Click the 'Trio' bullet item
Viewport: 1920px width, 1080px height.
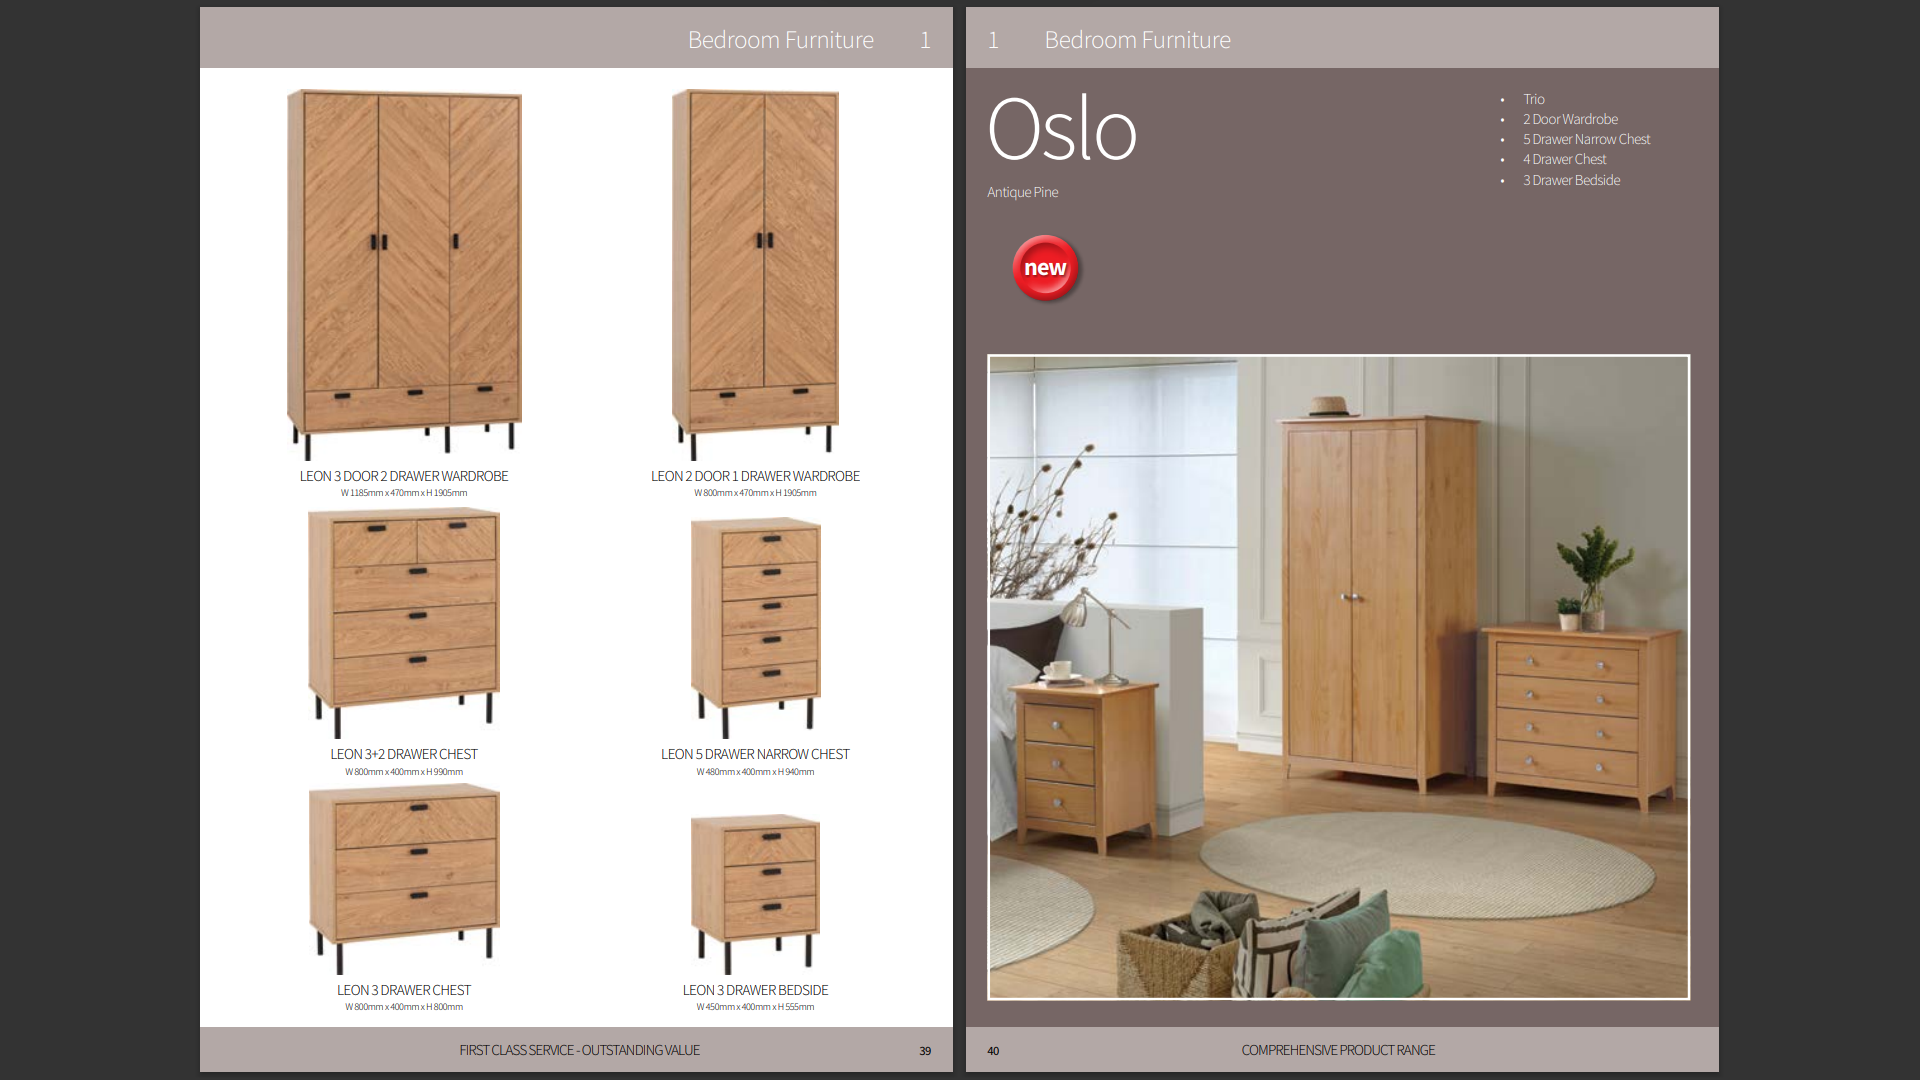pos(1534,99)
